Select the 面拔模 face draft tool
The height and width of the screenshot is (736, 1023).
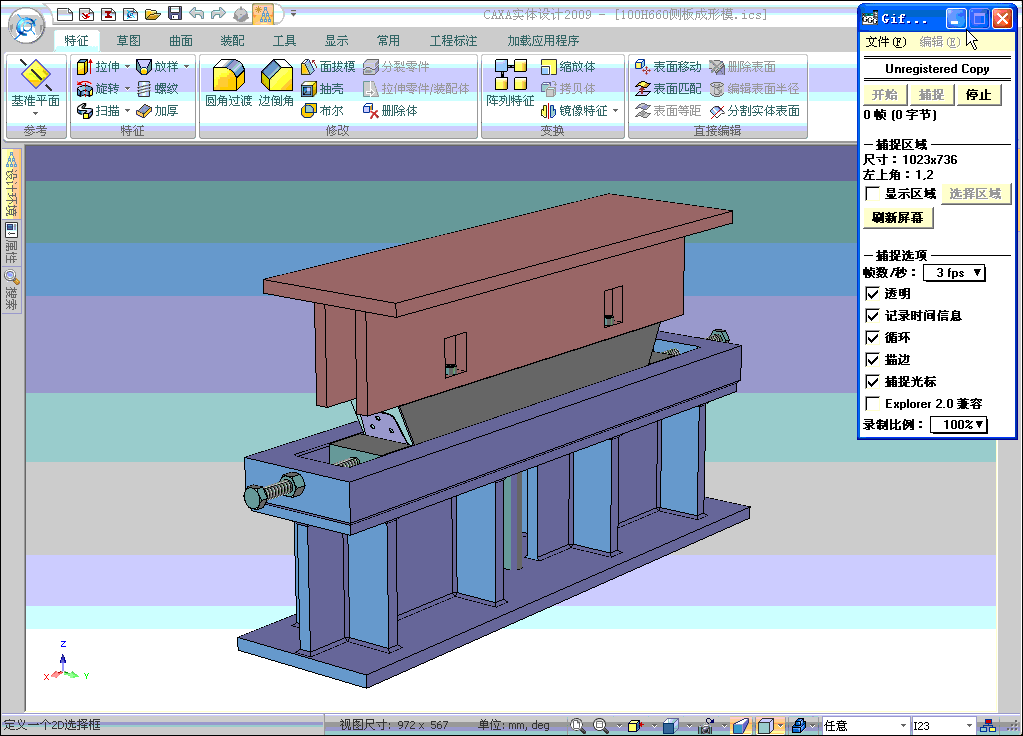[328, 67]
